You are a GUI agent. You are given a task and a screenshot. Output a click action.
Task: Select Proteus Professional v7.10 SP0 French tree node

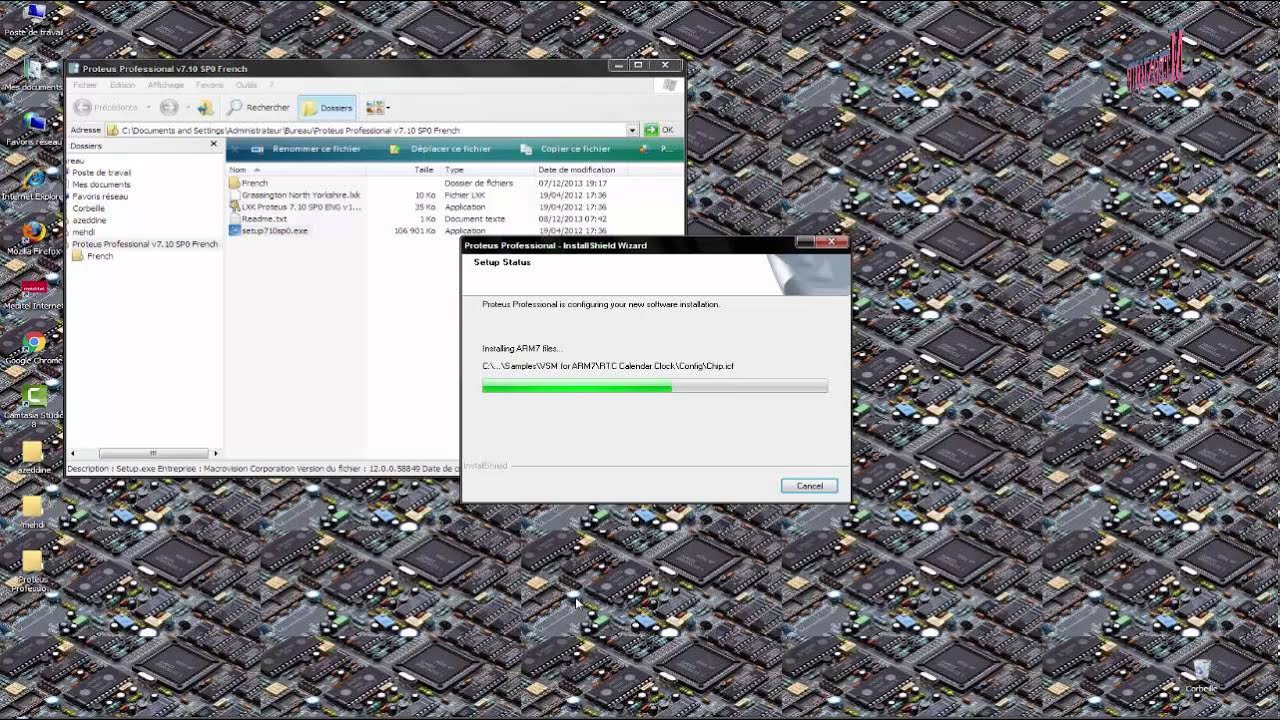(144, 244)
